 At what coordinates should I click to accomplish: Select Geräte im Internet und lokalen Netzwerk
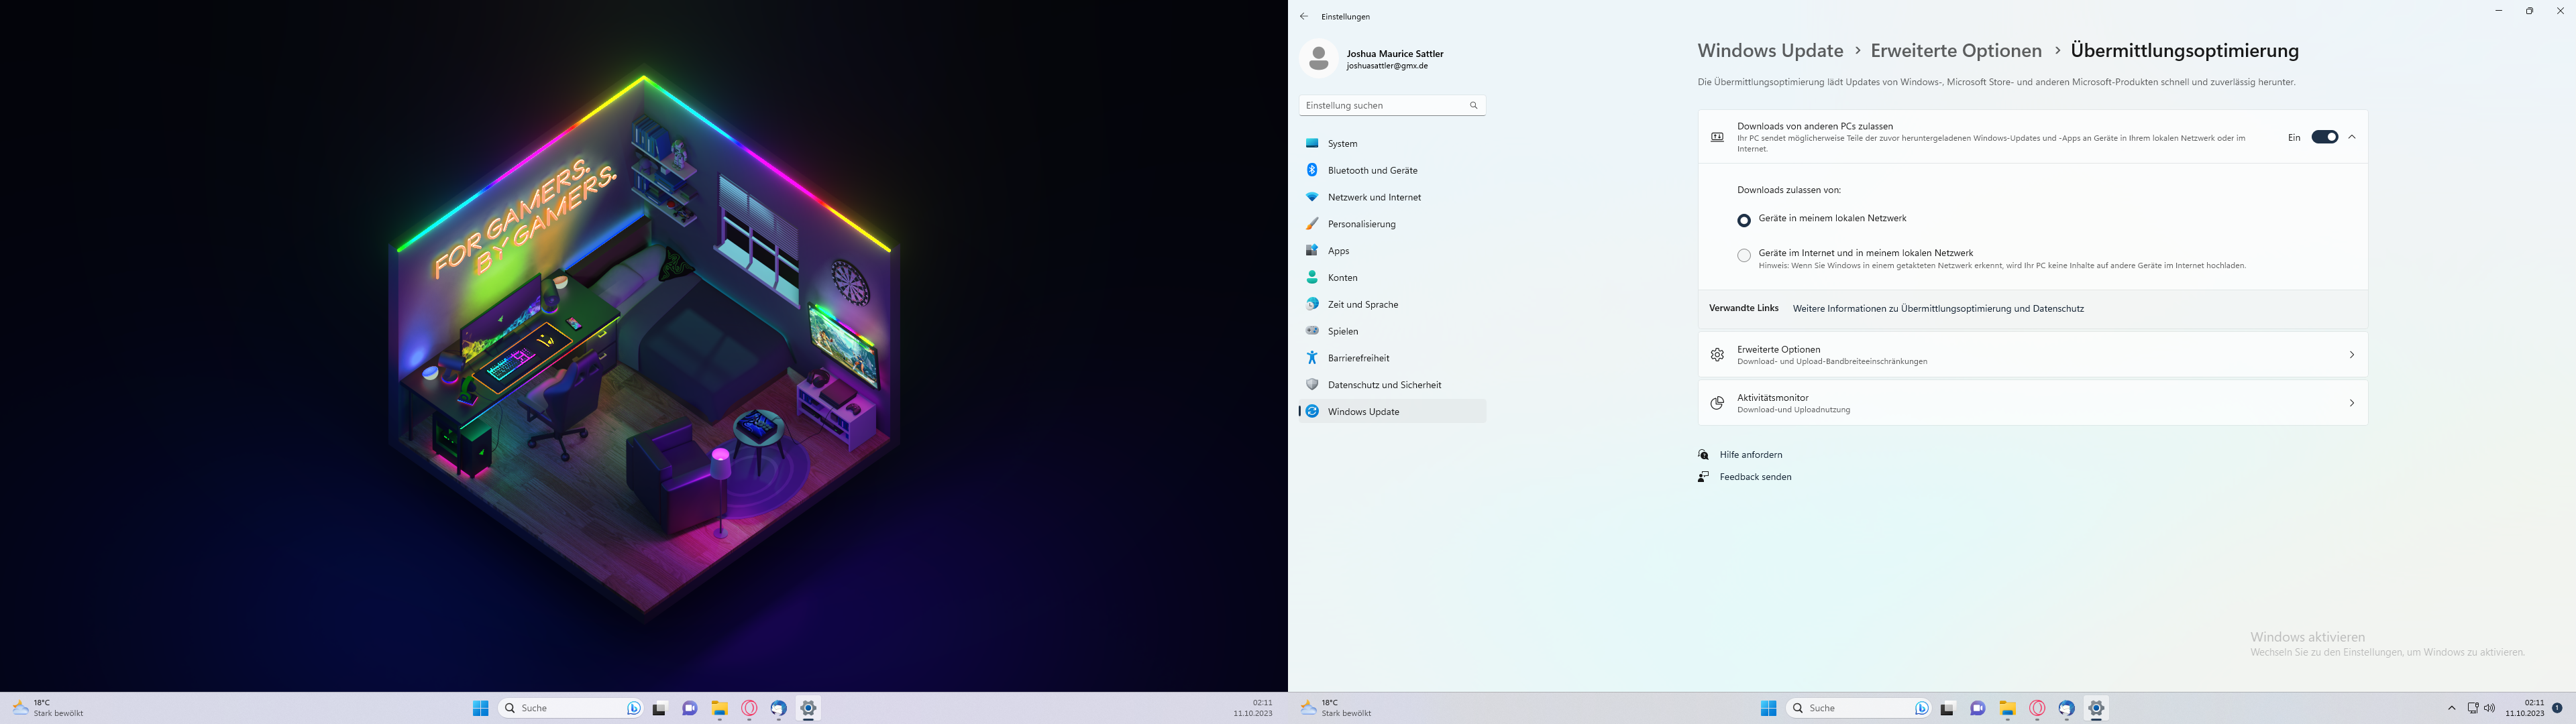point(1744,256)
